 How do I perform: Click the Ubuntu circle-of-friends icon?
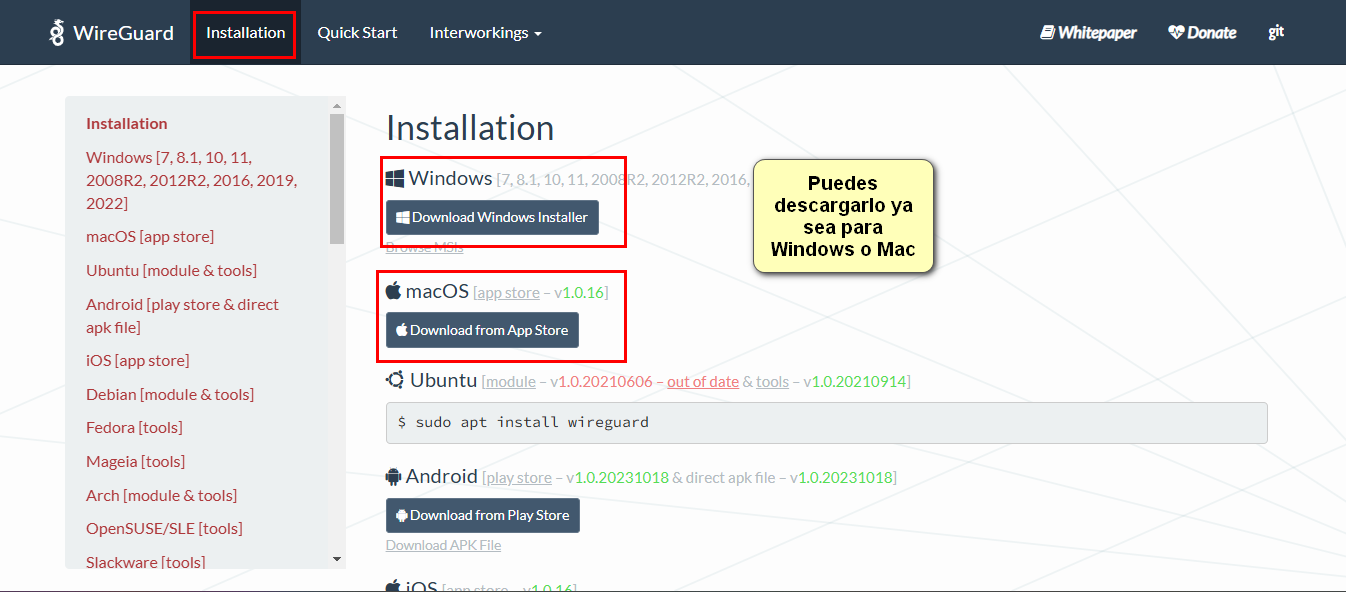(x=393, y=380)
